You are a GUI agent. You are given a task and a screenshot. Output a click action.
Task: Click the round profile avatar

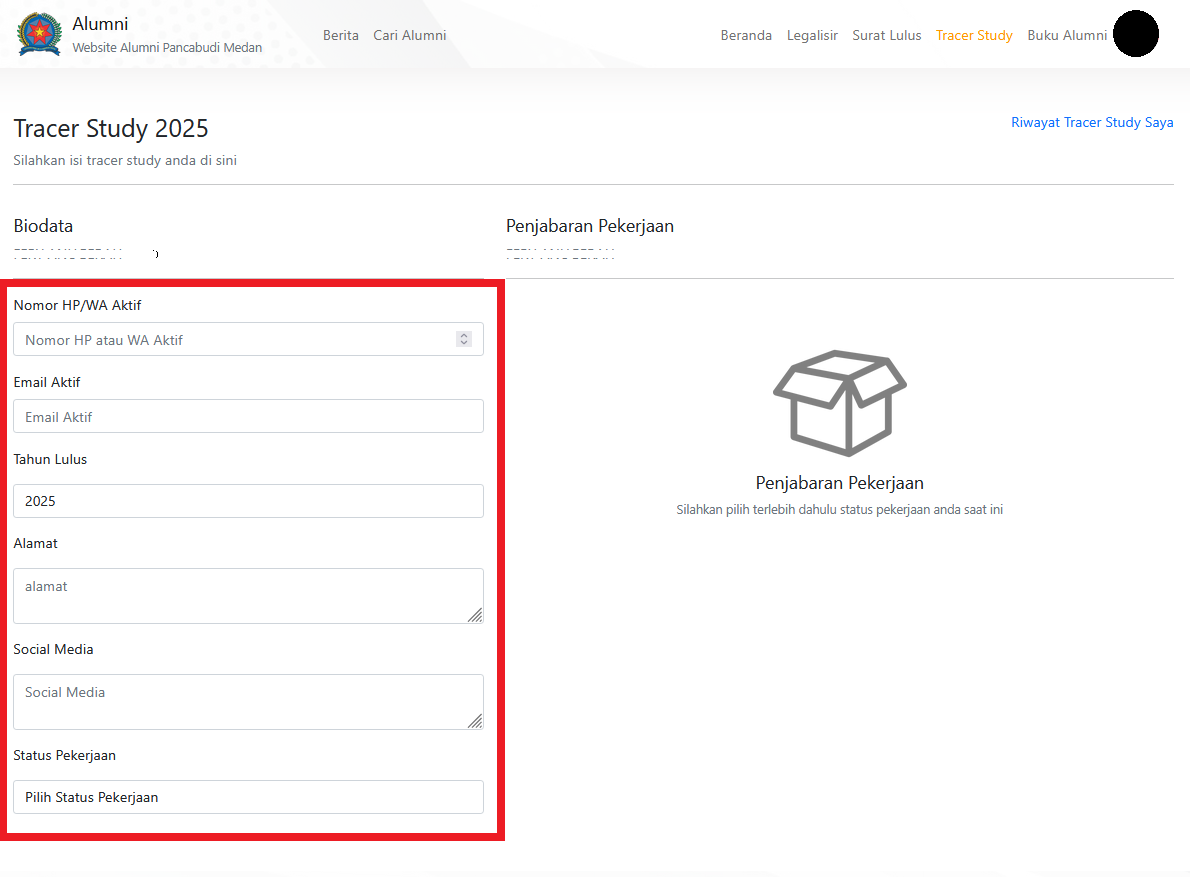[x=1135, y=33]
